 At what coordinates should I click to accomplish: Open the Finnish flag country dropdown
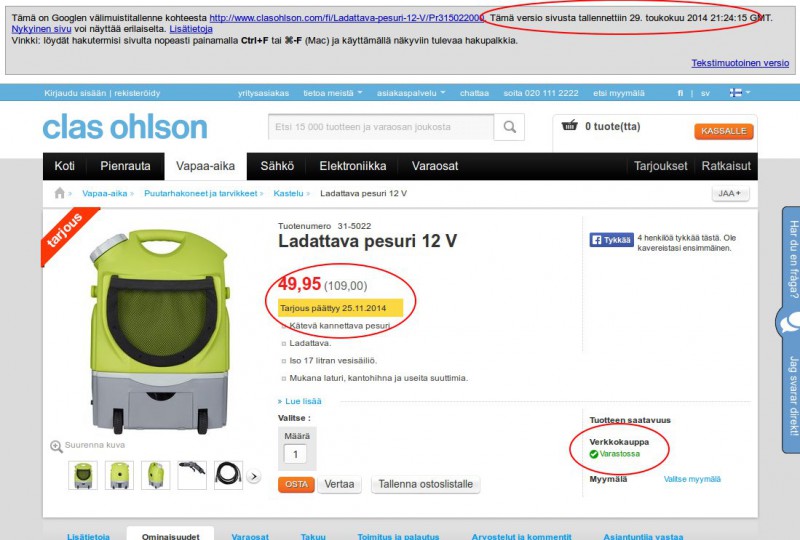pyautogui.click(x=739, y=93)
